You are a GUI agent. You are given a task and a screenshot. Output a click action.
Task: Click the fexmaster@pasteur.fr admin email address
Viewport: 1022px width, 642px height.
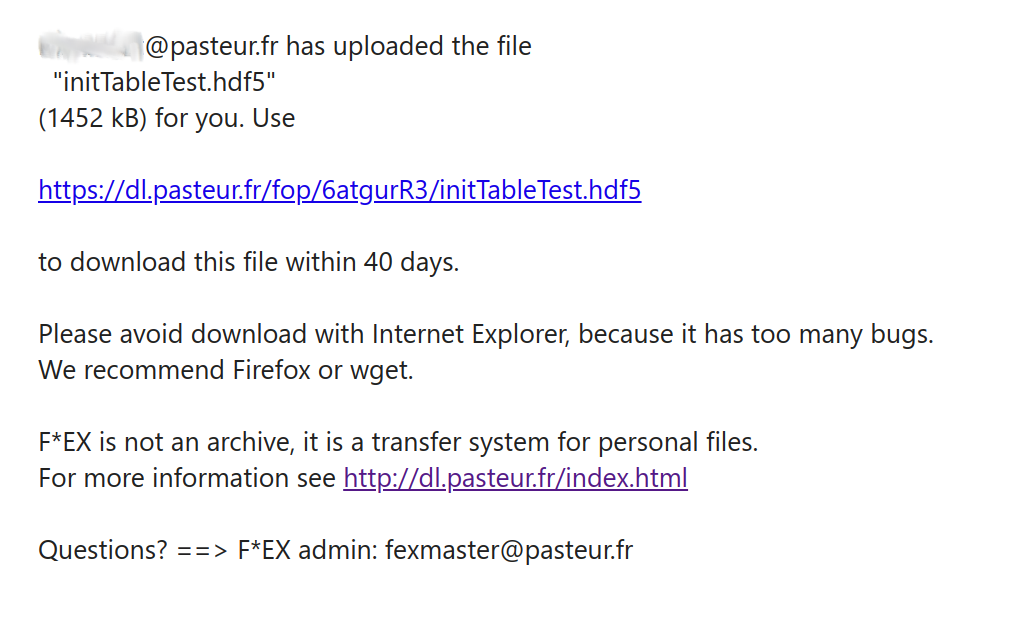point(509,550)
